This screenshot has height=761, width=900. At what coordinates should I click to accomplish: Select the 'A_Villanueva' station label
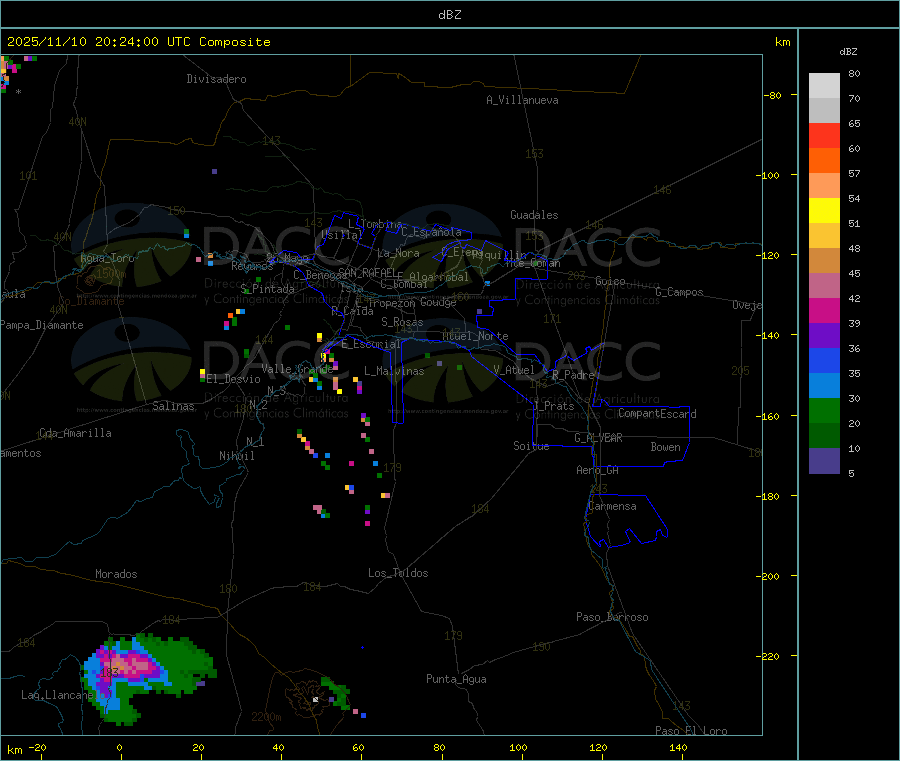522,100
